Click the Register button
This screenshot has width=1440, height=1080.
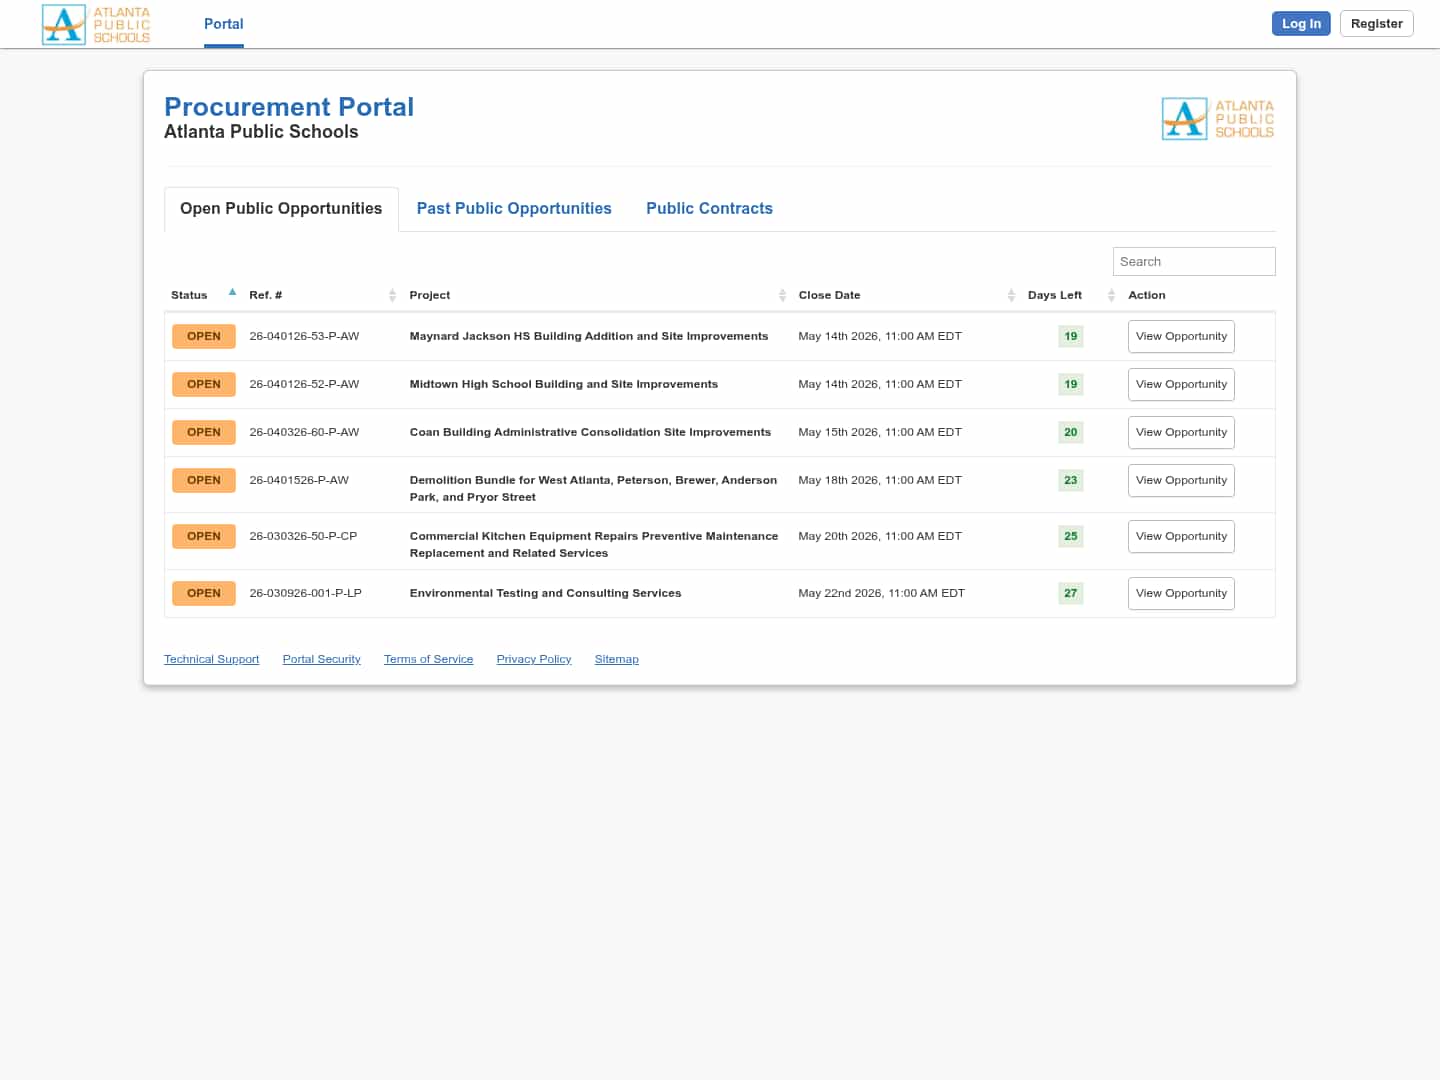point(1376,24)
